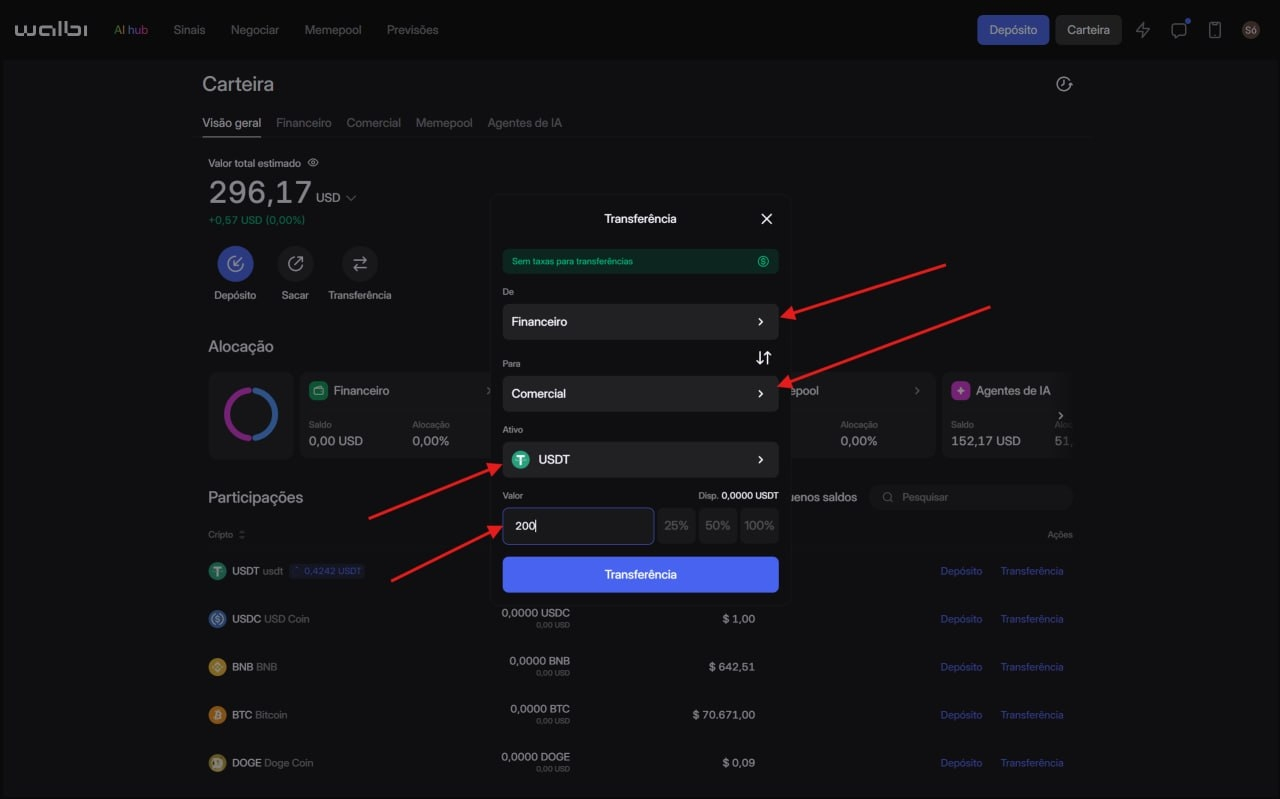Click the lightning bolt icon in header

click(1143, 30)
